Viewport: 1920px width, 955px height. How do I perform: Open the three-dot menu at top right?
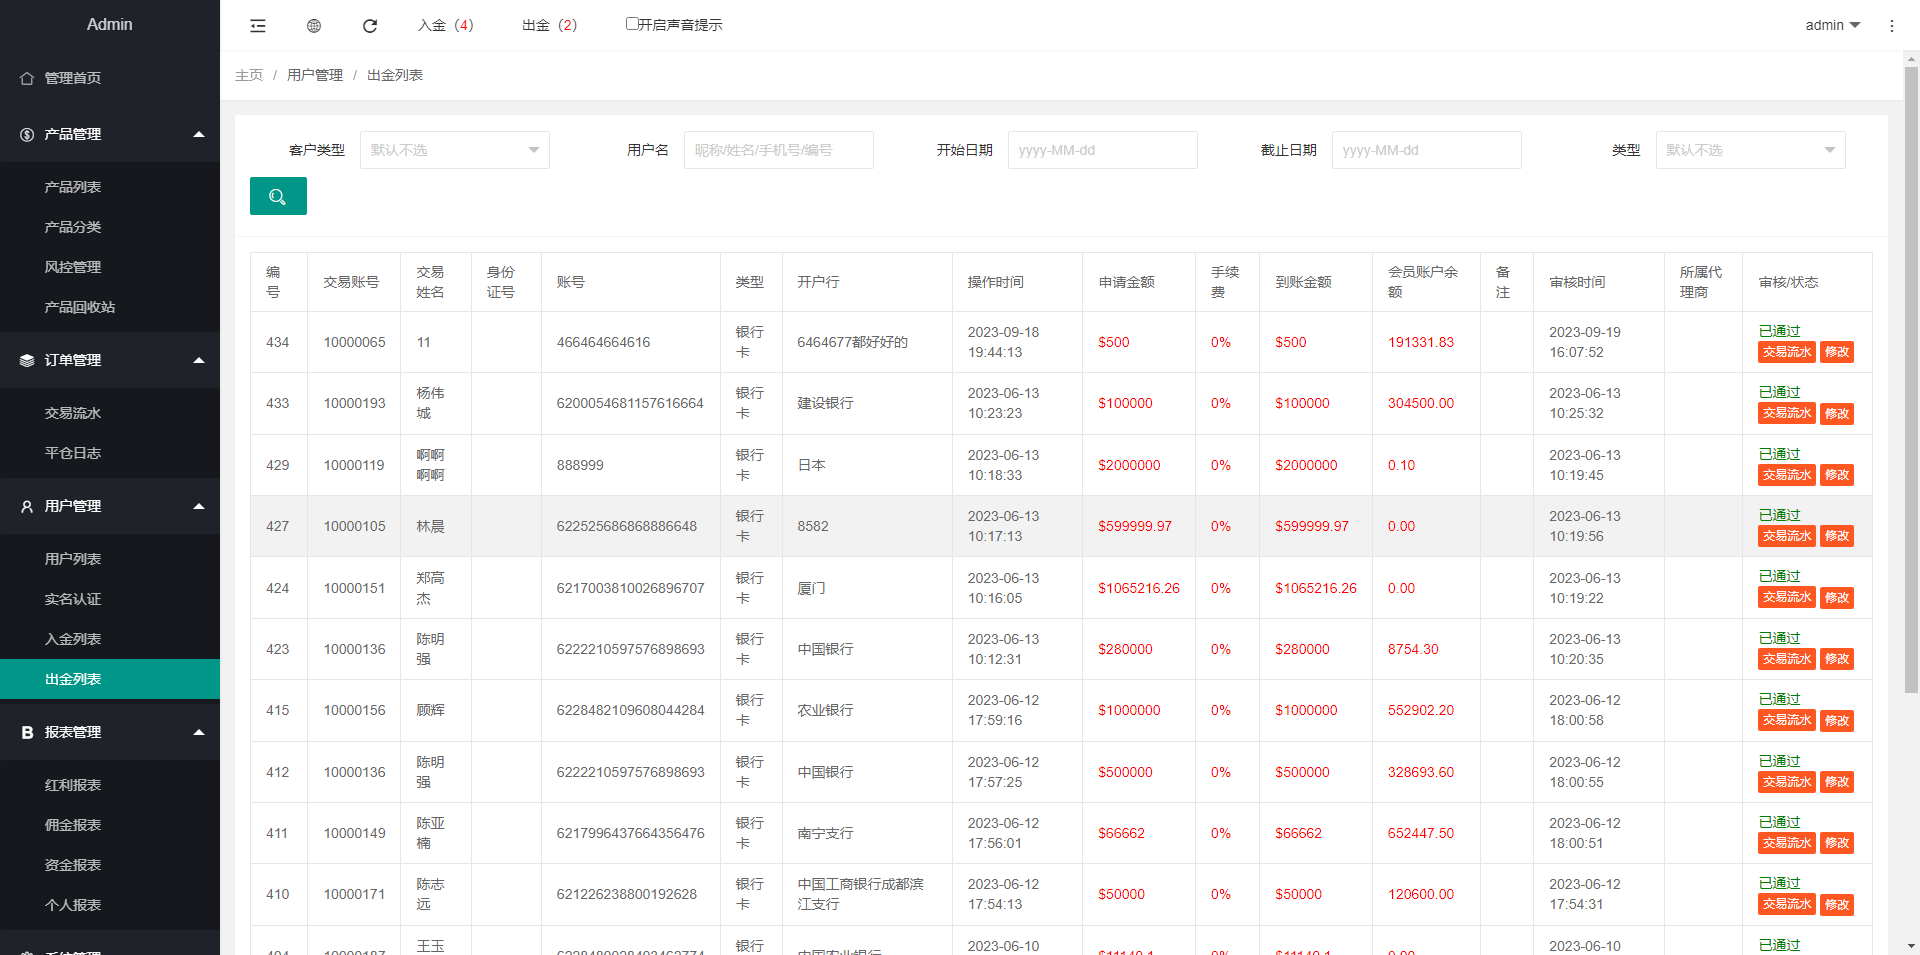pos(1892,25)
